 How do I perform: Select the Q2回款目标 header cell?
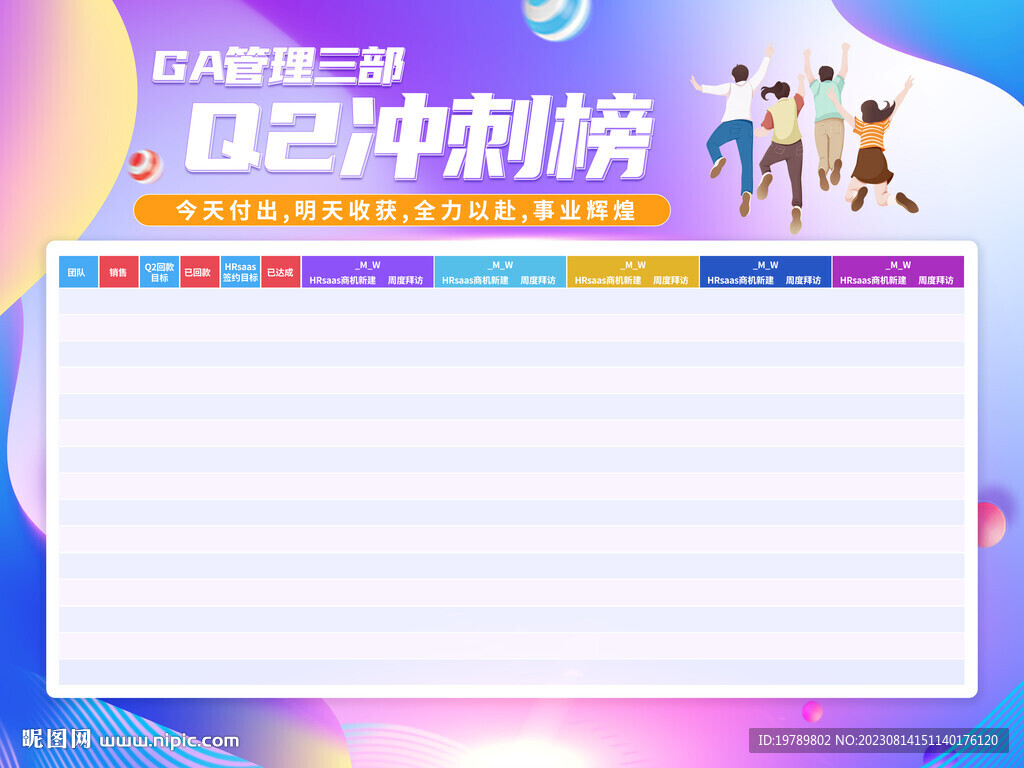(159, 272)
